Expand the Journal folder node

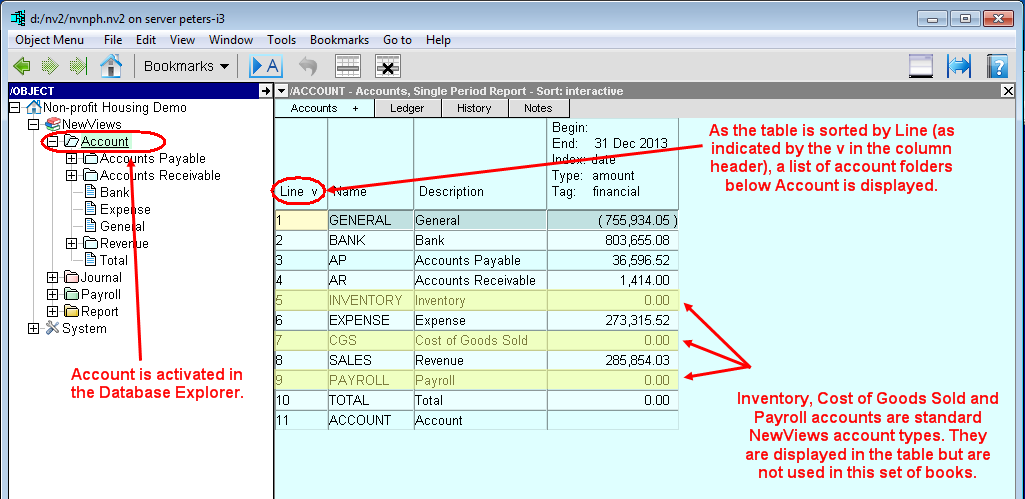point(53,278)
